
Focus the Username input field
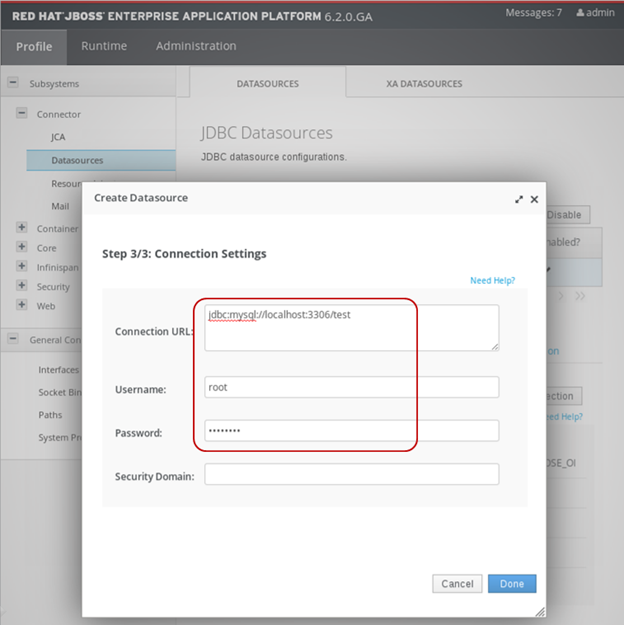pos(351,387)
